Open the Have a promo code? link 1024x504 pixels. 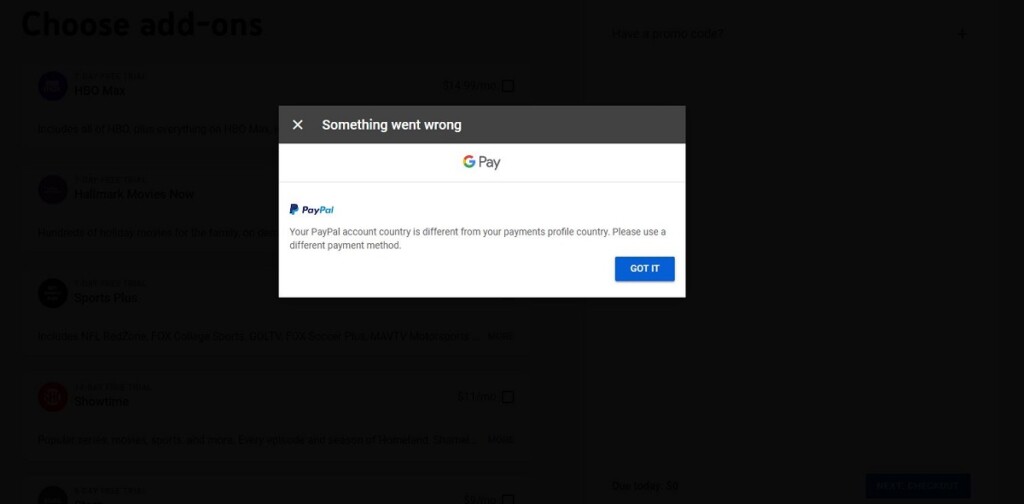[667, 33]
